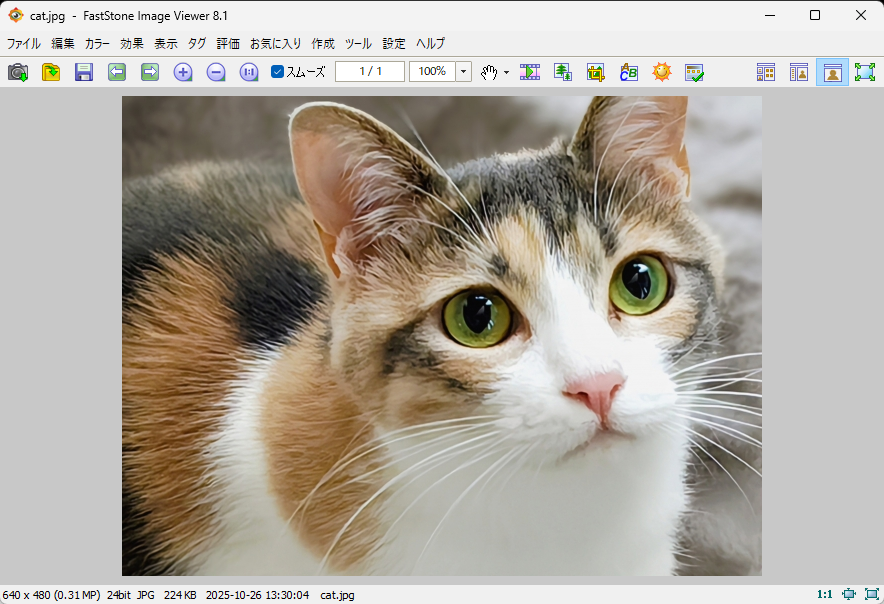
Task: Start the slideshow from the toolbar
Action: 530,72
